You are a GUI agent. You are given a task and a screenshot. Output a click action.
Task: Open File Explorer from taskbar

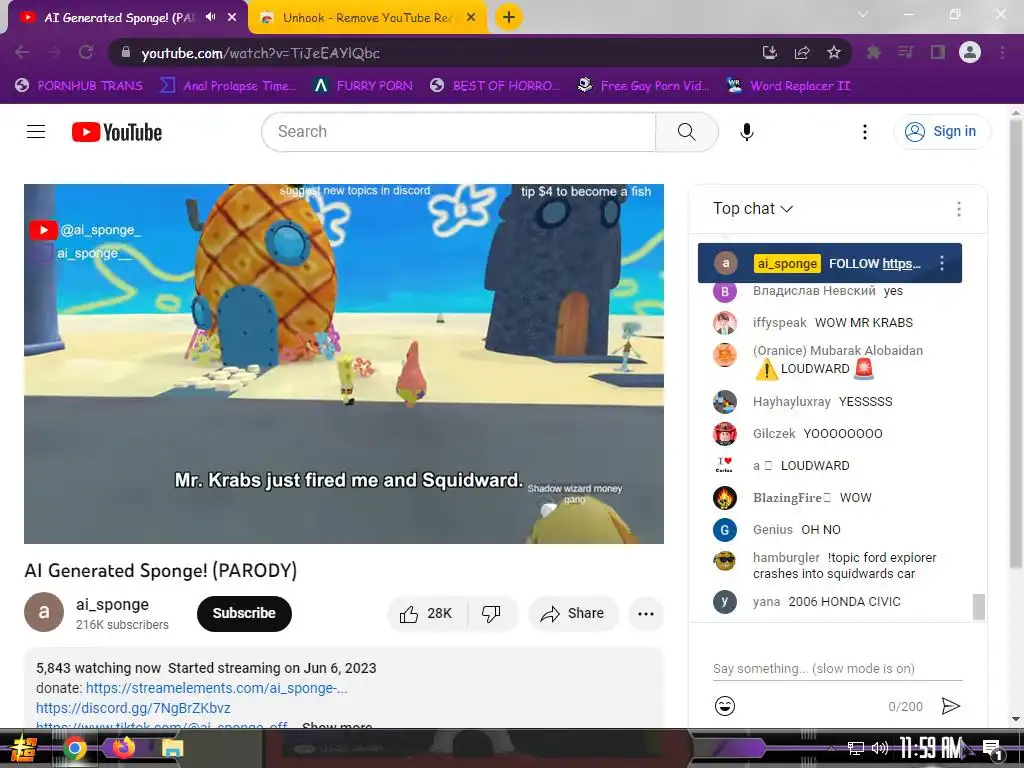point(172,748)
